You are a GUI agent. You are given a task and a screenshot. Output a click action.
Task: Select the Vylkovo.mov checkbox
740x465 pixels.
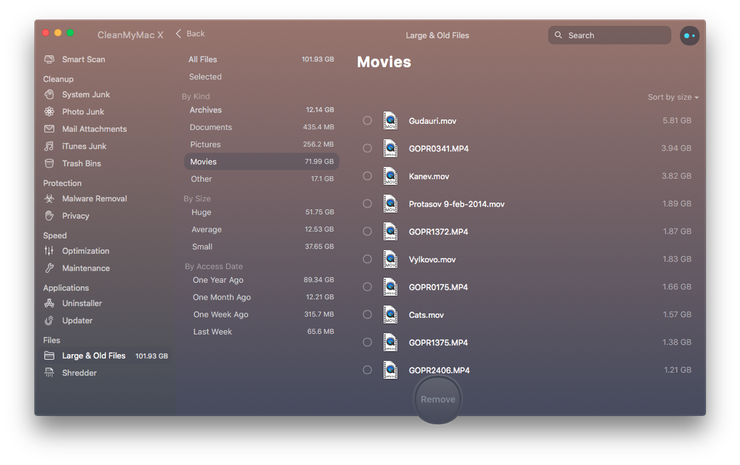(367, 259)
